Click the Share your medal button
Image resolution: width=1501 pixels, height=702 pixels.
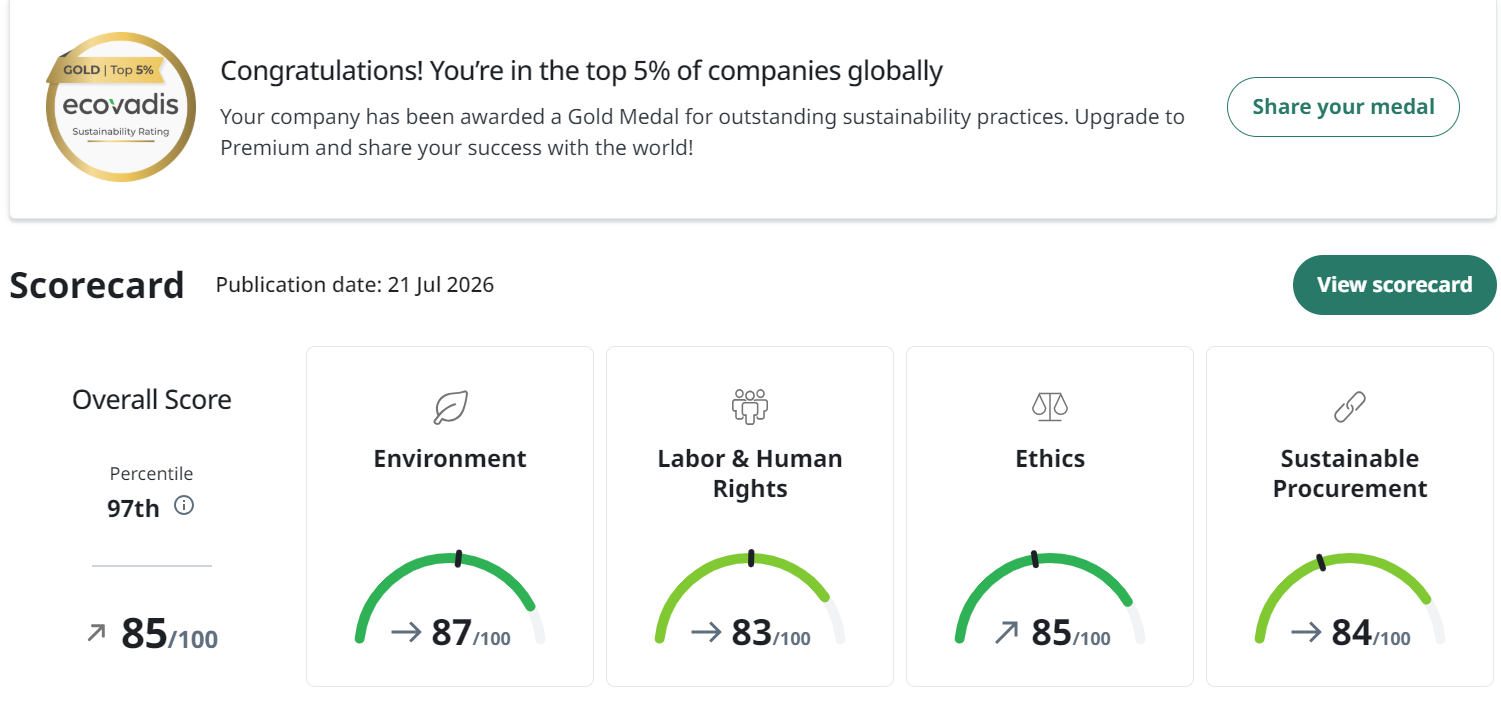click(x=1343, y=107)
